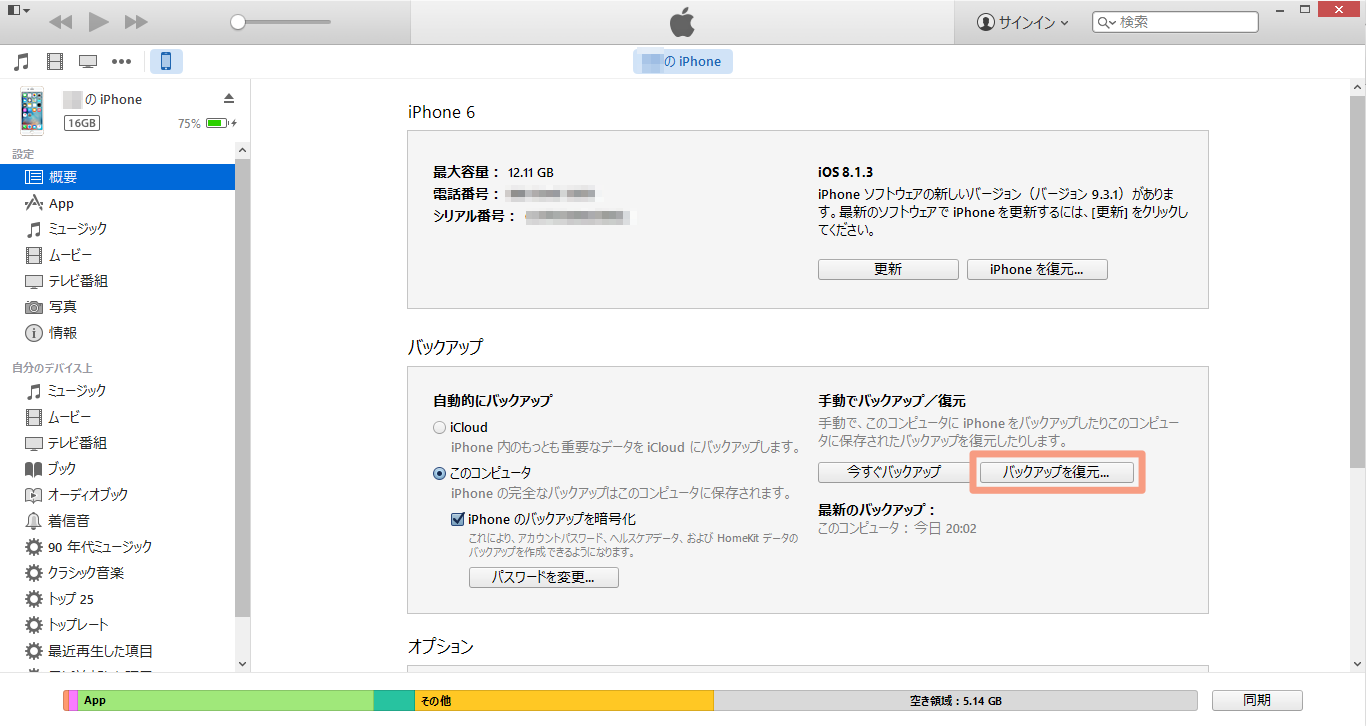
Task: Open テレビ番組 under 自分のデバイス上
Action: click(117, 443)
